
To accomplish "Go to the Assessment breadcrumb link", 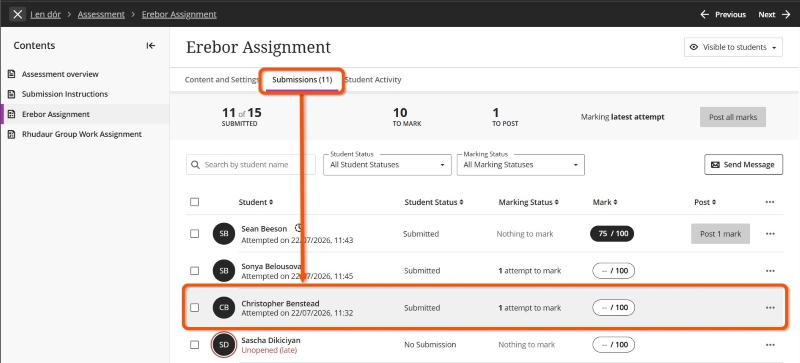I will 101,14.
